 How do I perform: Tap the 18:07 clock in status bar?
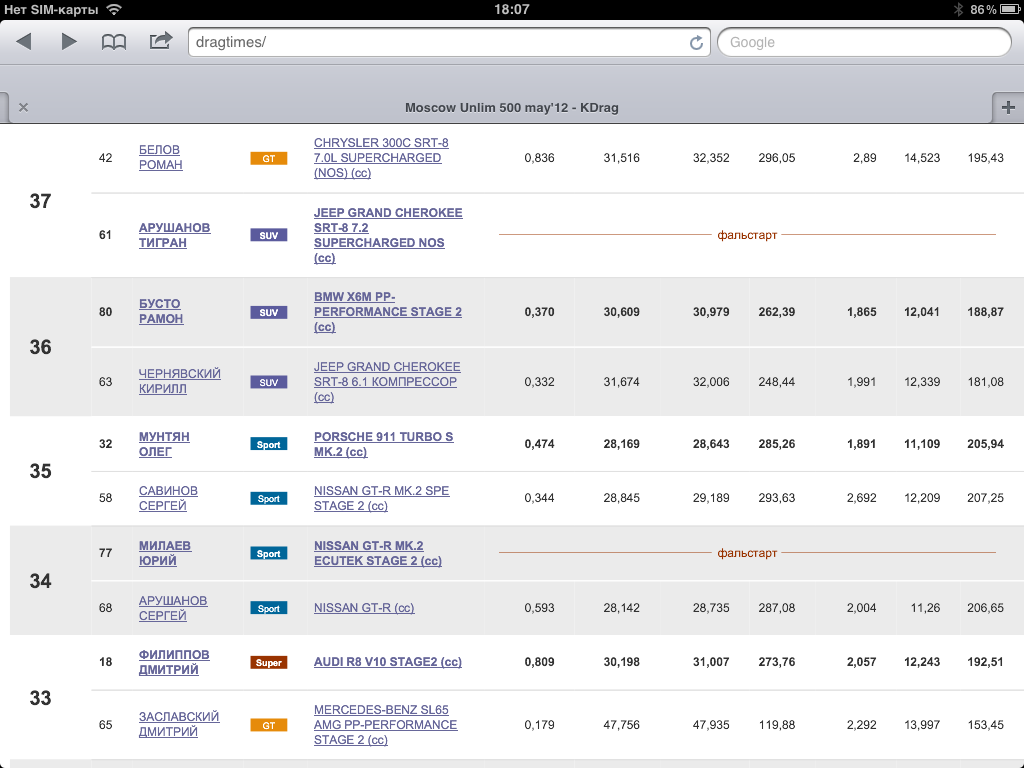[x=511, y=9]
